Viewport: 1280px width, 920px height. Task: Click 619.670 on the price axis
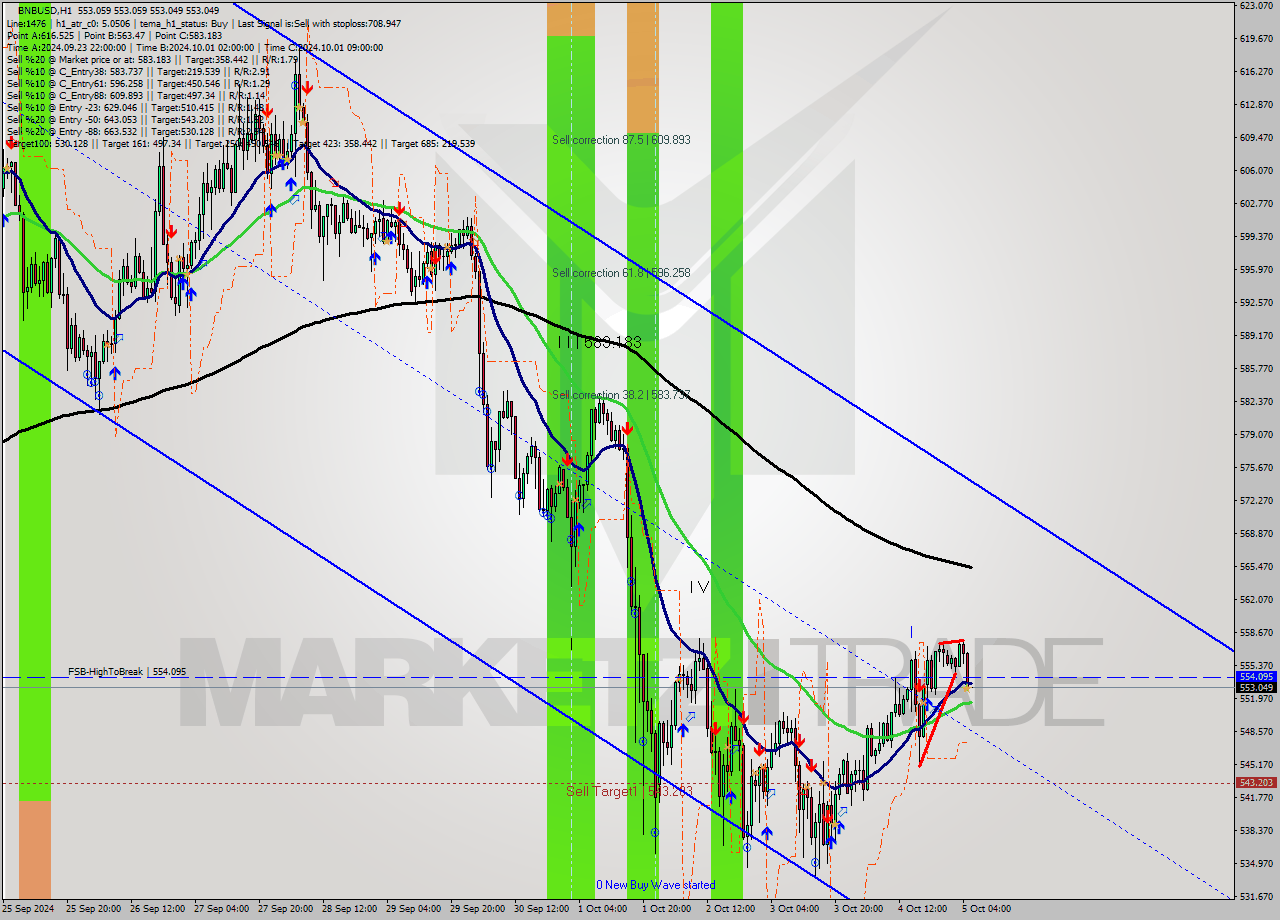click(1256, 39)
